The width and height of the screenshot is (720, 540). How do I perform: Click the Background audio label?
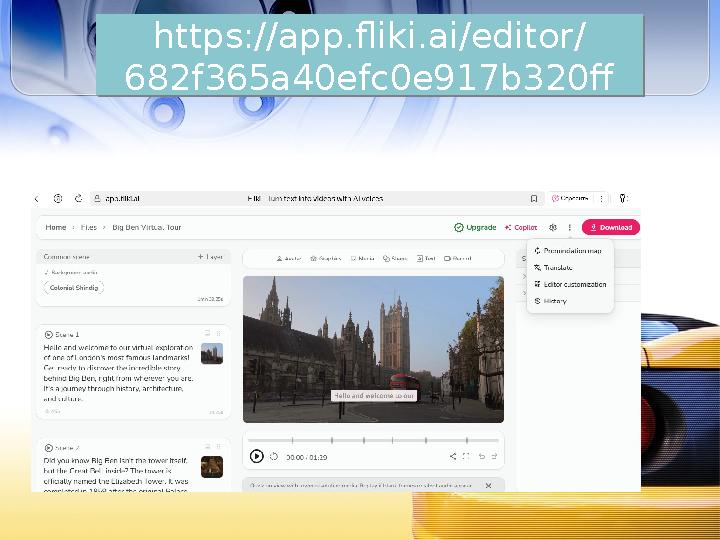tap(71, 272)
